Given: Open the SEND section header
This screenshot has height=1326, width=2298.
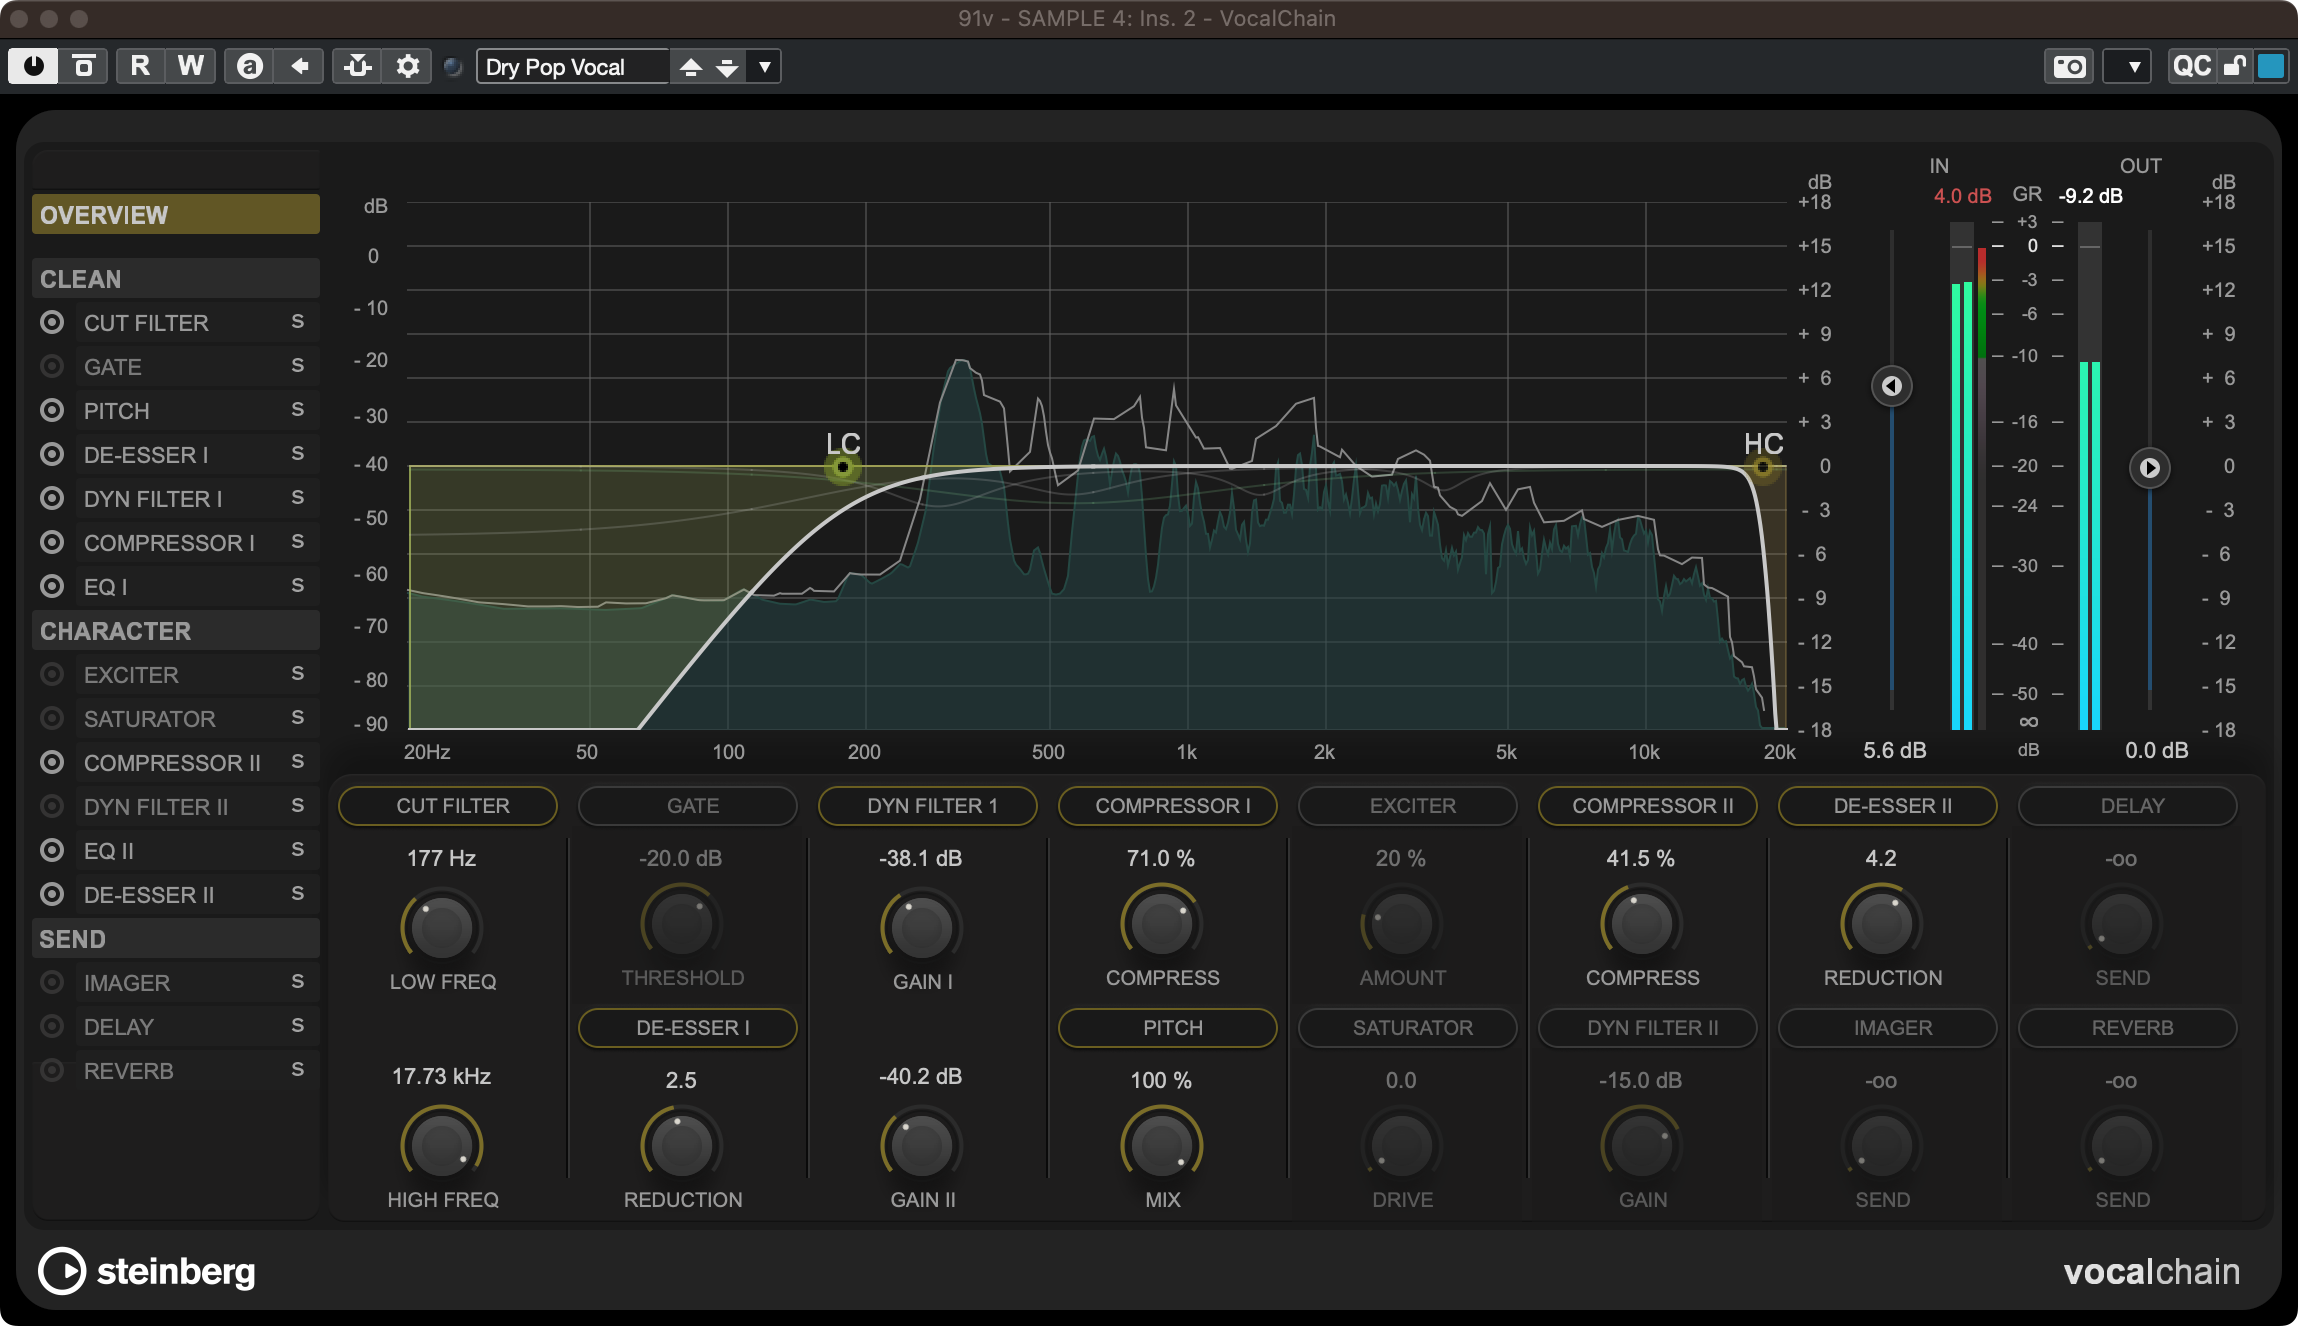Looking at the screenshot, I should [176, 938].
